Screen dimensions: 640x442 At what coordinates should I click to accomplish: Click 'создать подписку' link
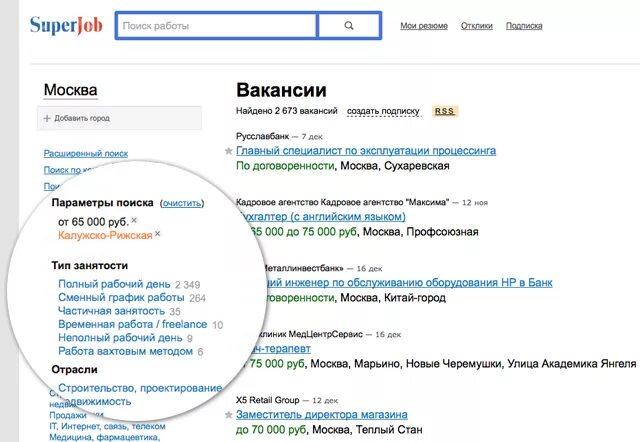383,111
